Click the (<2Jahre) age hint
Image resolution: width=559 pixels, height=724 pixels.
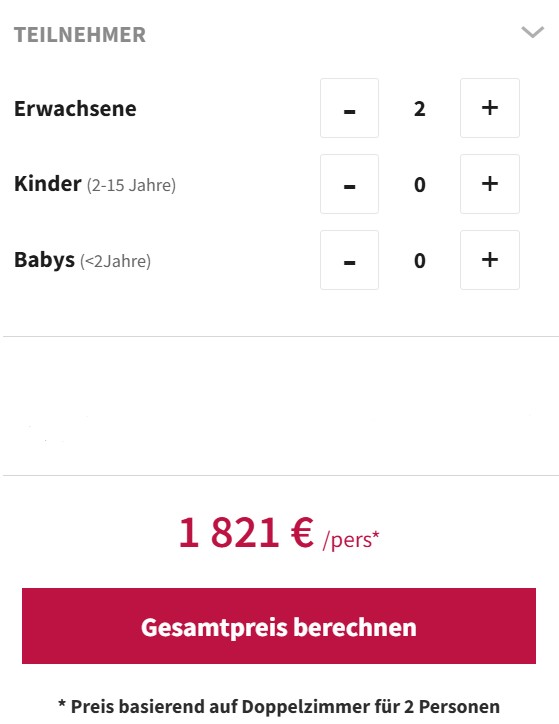coord(115,261)
